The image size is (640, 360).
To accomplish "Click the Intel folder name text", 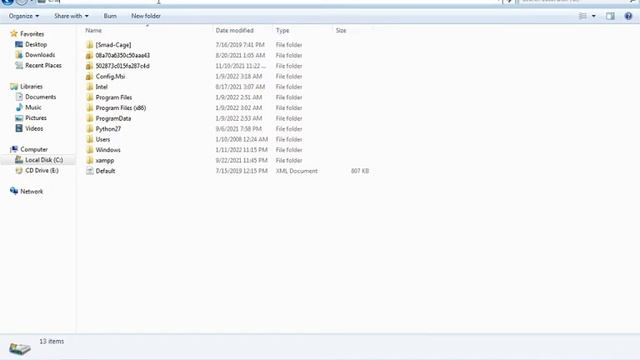I will click(102, 87).
